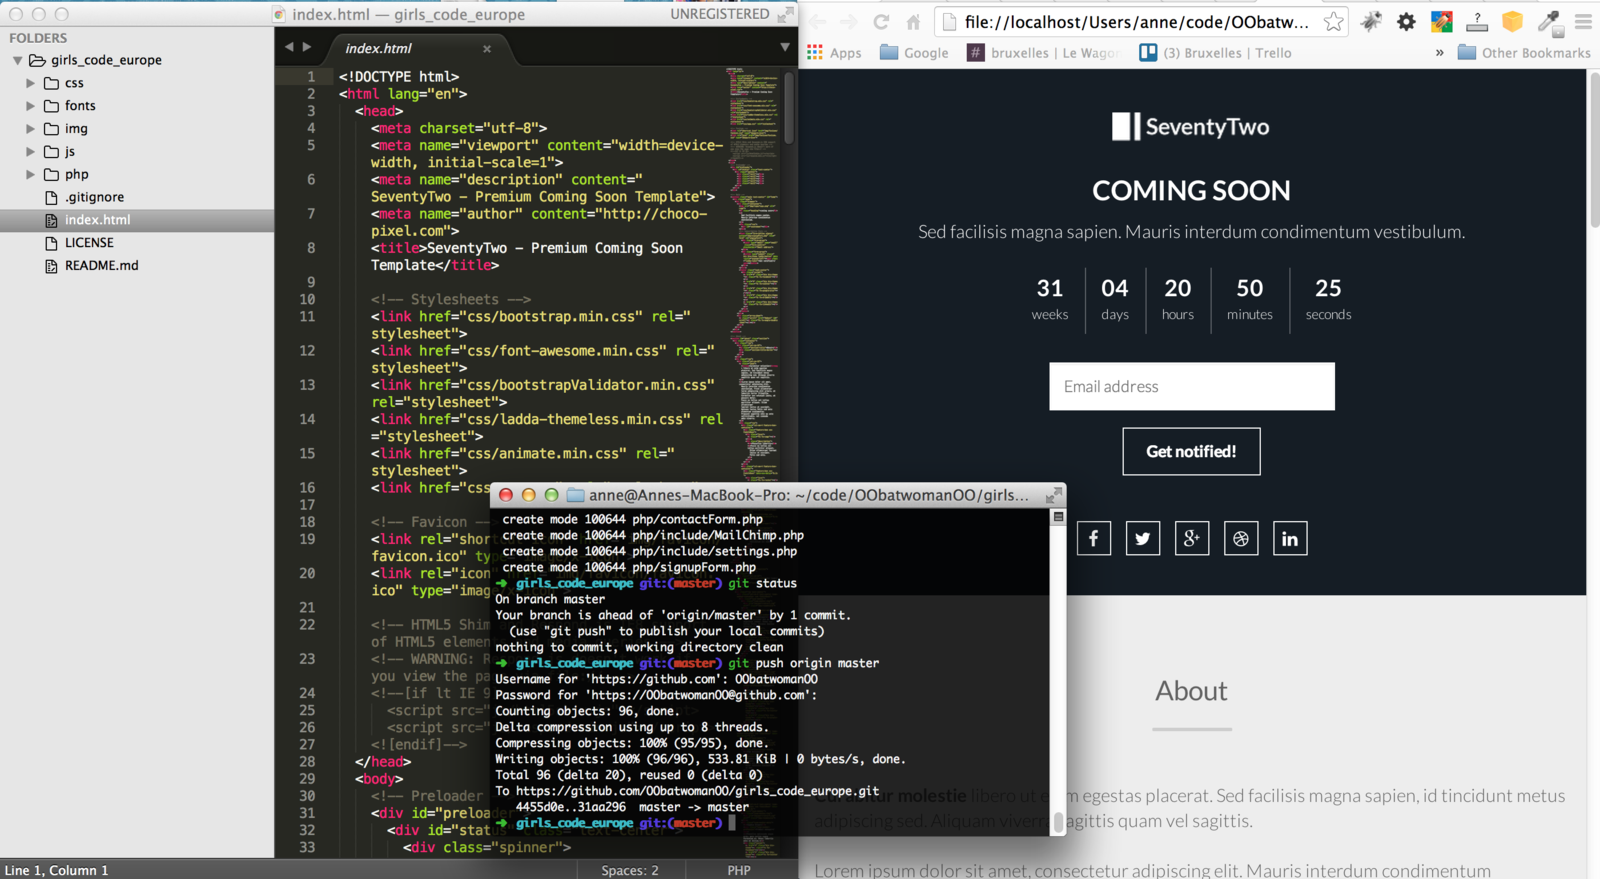Click the Chrome address bar URL
This screenshot has height=879, width=1600.
click(x=1136, y=22)
